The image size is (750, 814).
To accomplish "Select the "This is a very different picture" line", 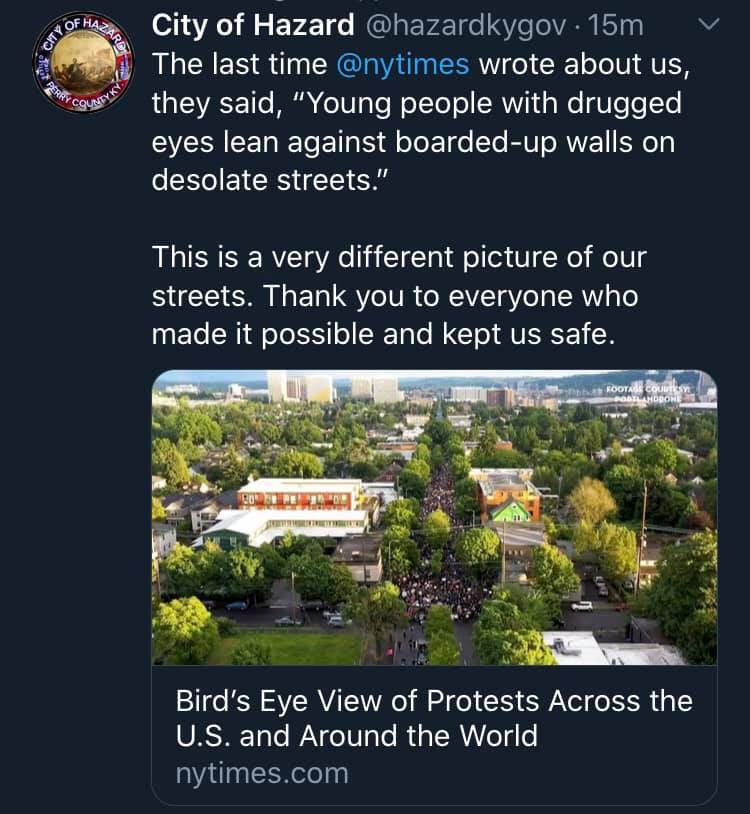I will tap(398, 257).
